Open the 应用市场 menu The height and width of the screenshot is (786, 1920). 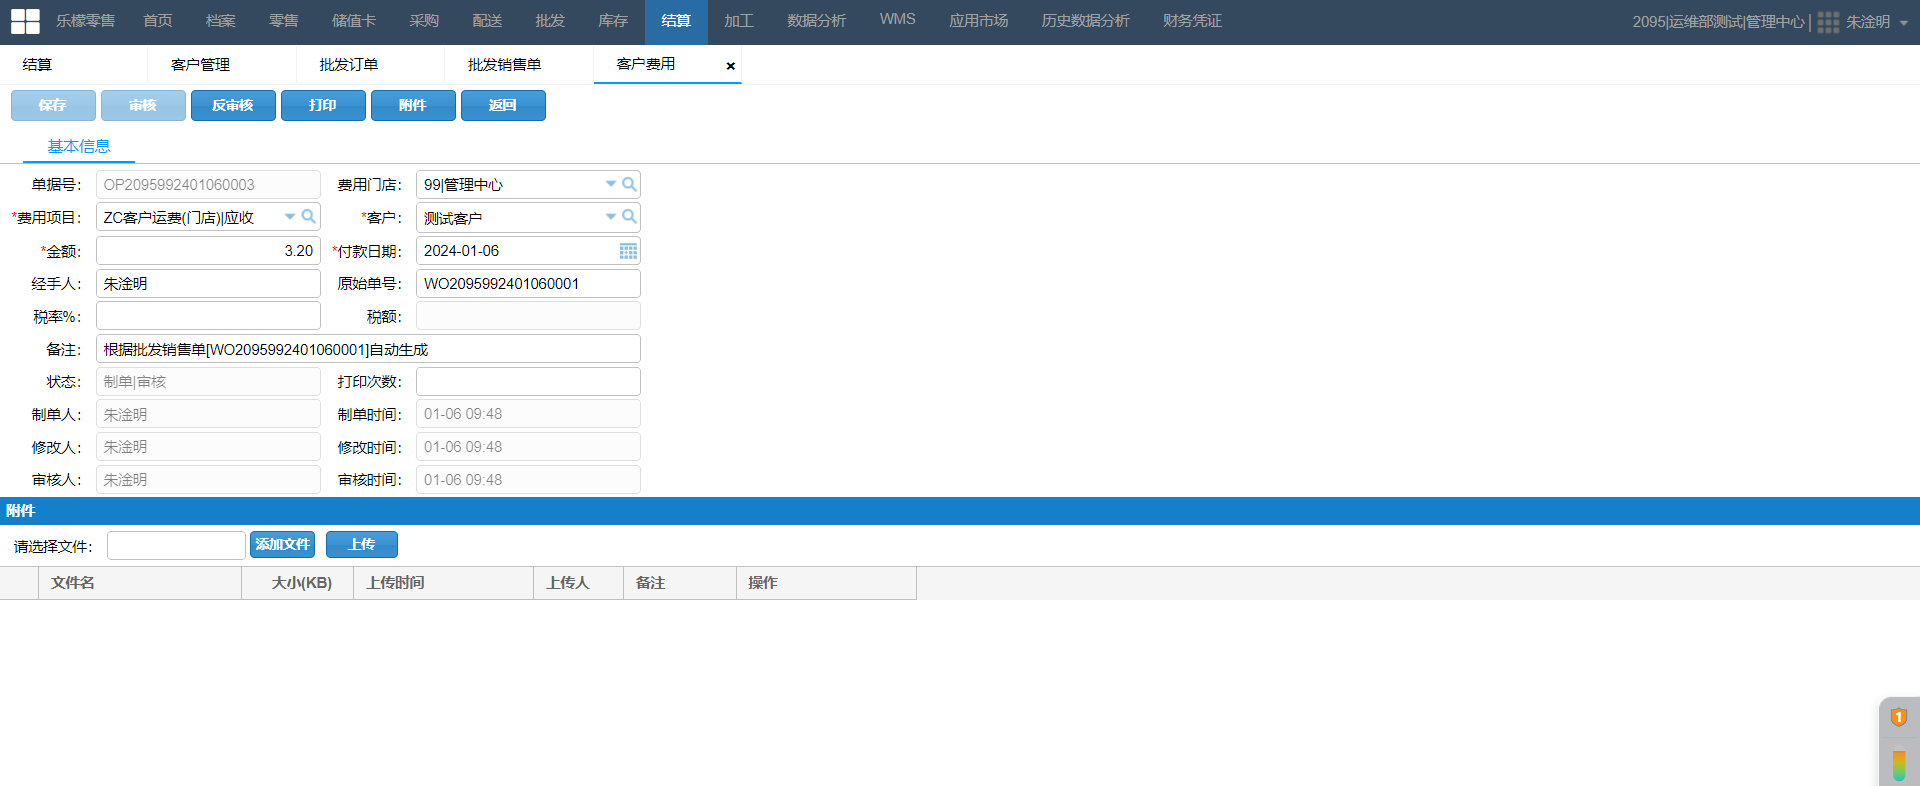tap(978, 21)
